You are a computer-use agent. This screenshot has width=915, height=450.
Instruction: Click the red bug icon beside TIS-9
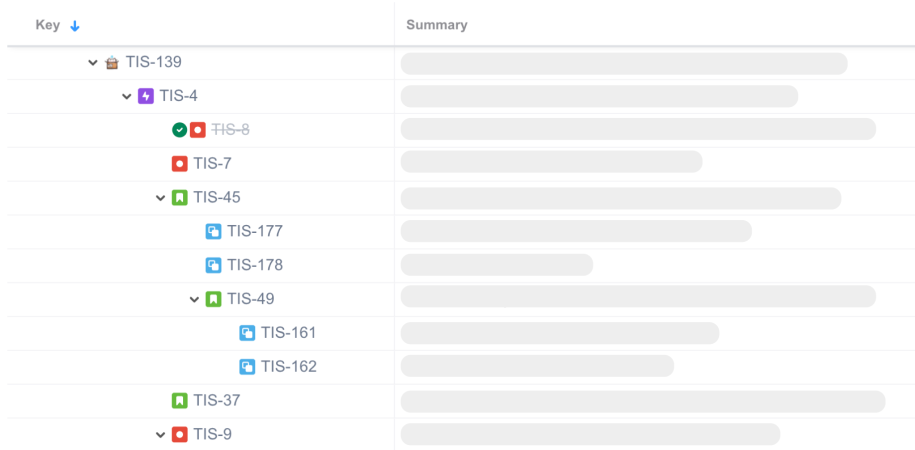[x=179, y=435]
